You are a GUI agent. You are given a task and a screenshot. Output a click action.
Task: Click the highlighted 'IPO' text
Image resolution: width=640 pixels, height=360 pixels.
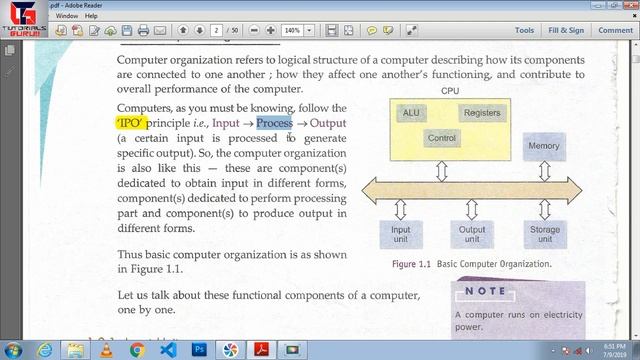pyautogui.click(x=131, y=123)
